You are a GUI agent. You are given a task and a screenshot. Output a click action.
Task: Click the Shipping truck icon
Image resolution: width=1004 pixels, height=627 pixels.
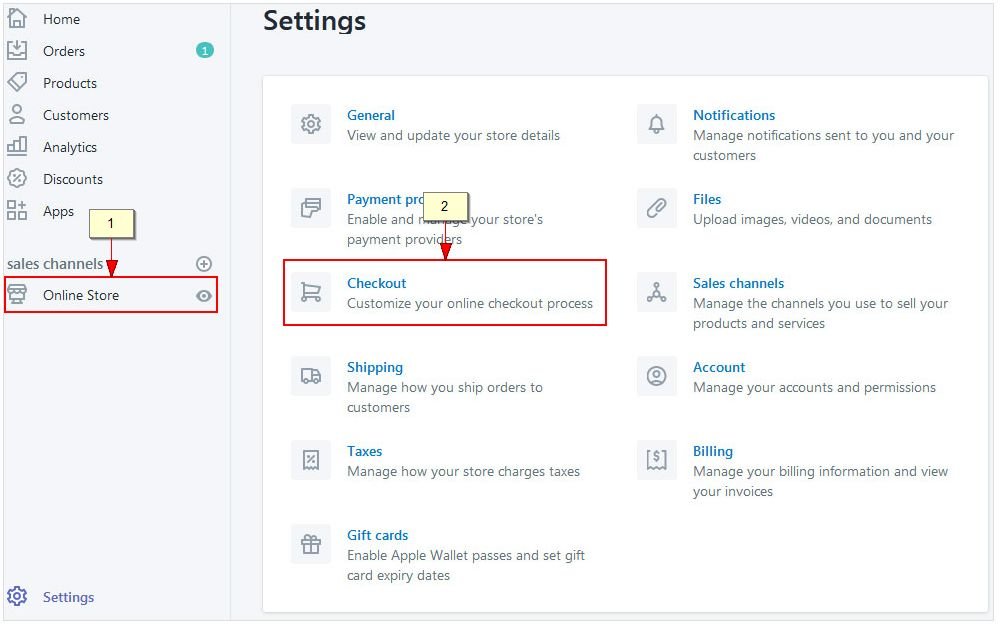point(311,377)
